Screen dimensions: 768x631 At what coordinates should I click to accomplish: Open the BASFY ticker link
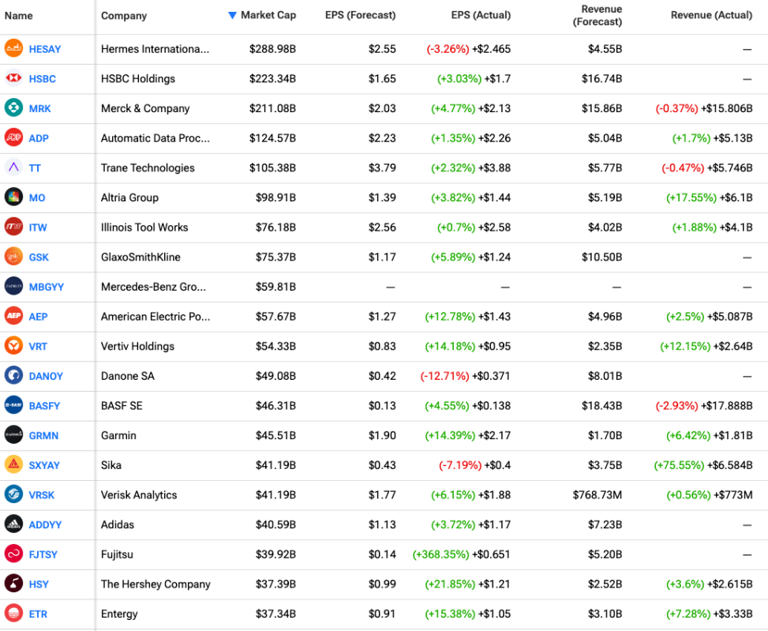pos(45,406)
